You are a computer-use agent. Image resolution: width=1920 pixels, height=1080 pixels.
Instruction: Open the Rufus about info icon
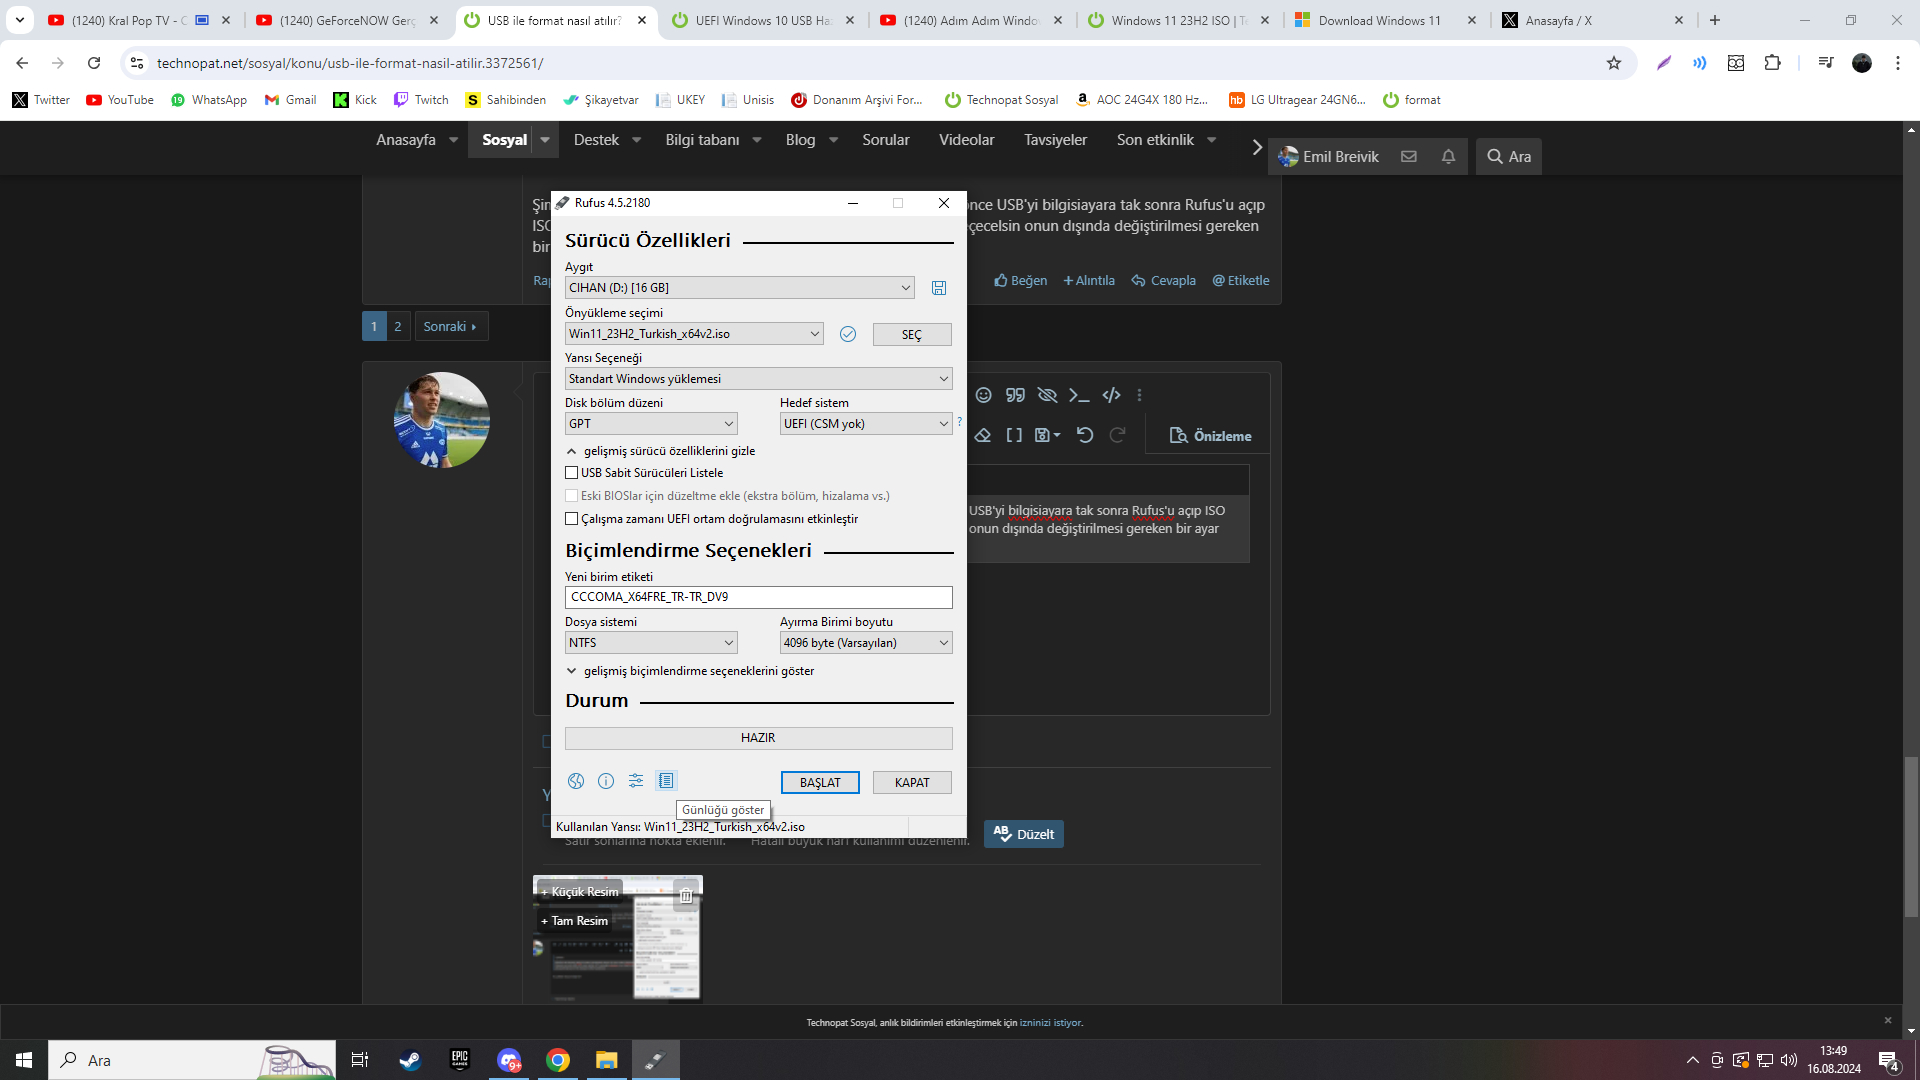coord(606,781)
